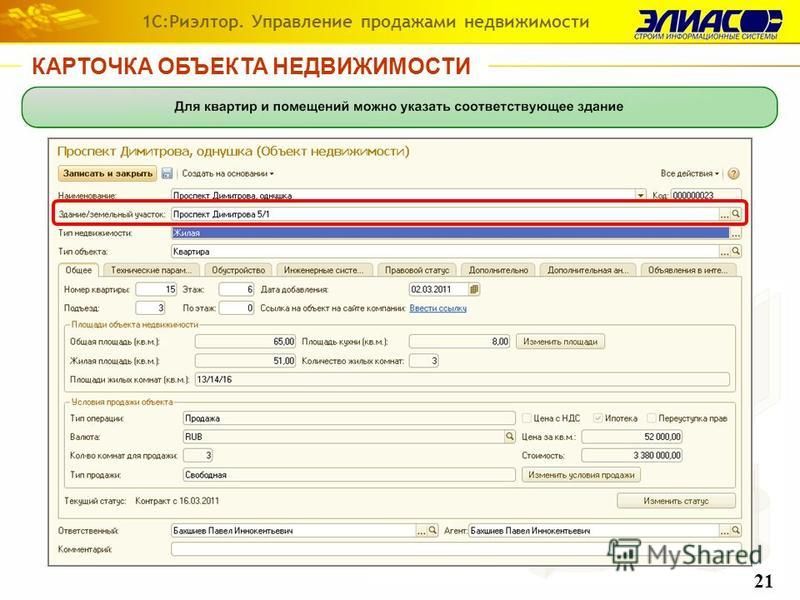Click ellipsis button in Ответственный field

[421, 531]
